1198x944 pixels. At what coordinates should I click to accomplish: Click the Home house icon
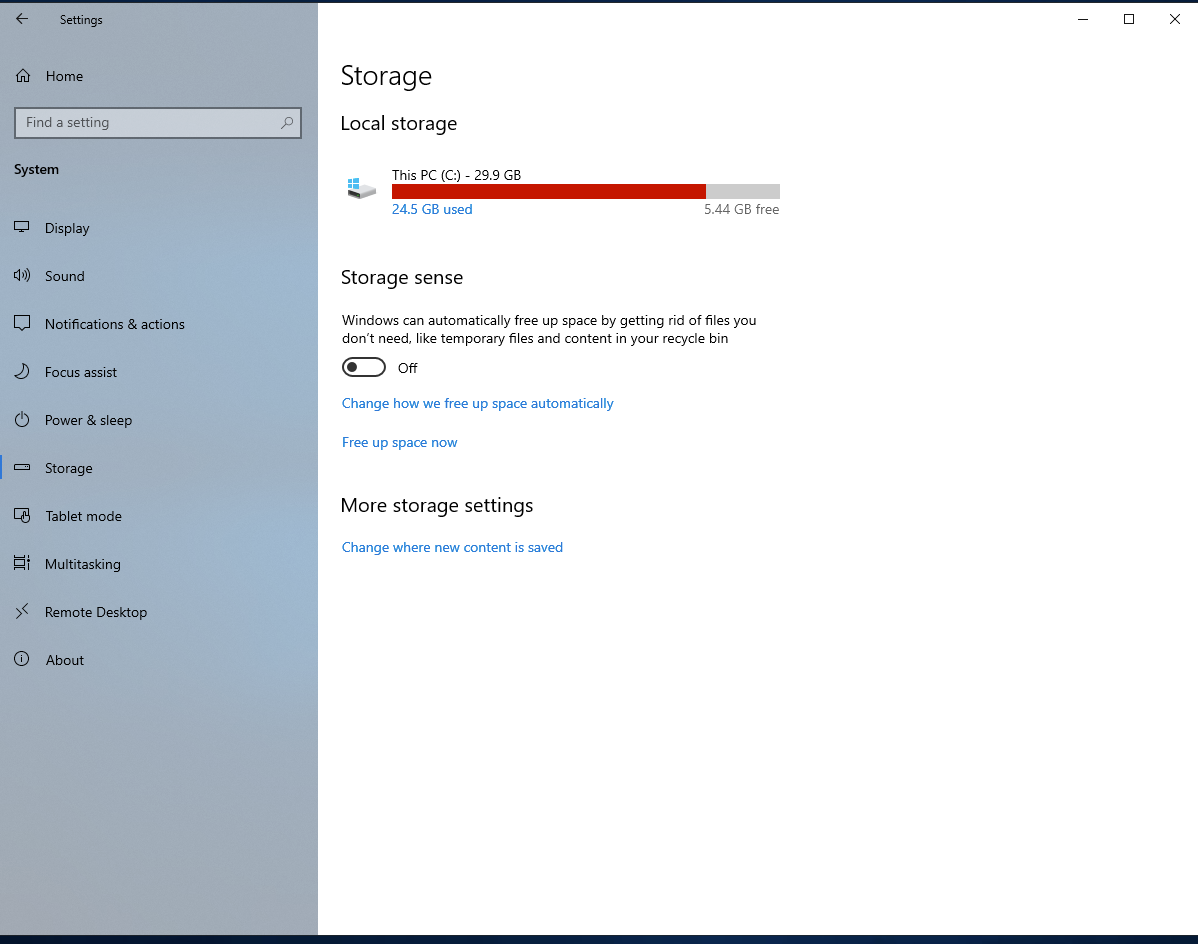click(x=23, y=76)
